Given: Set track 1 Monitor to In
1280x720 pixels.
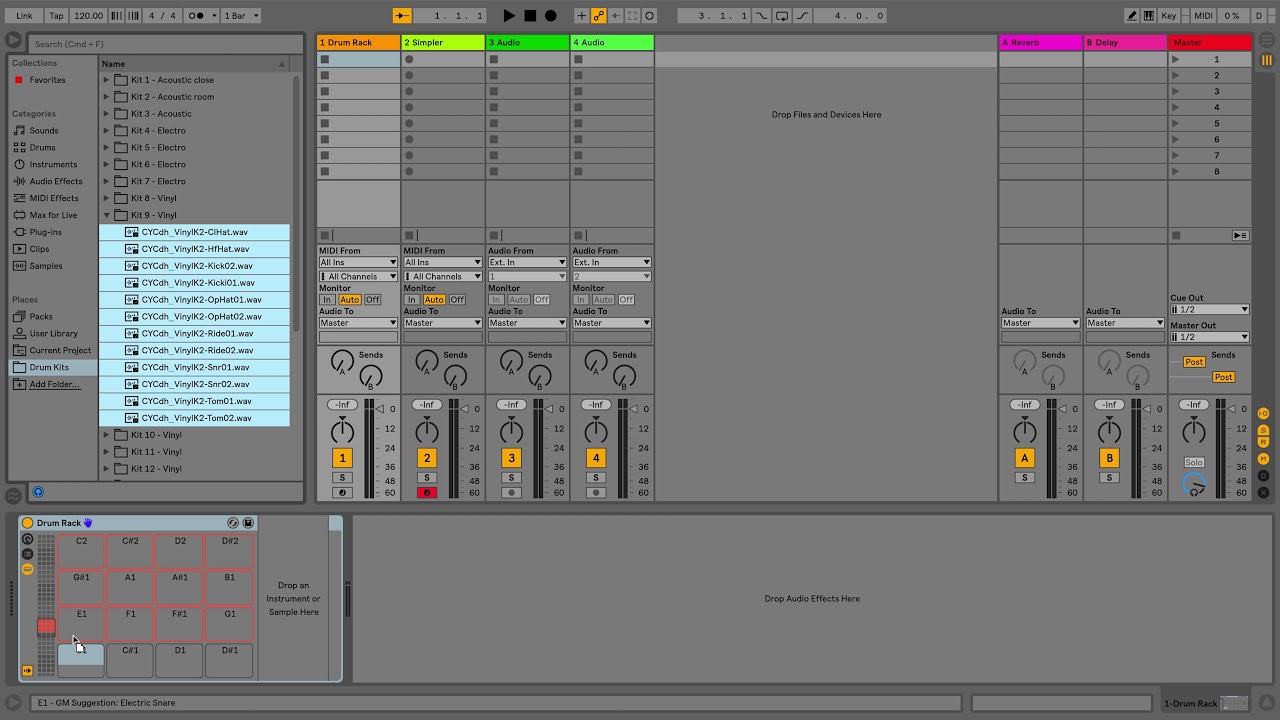Looking at the screenshot, I should [x=326, y=300].
